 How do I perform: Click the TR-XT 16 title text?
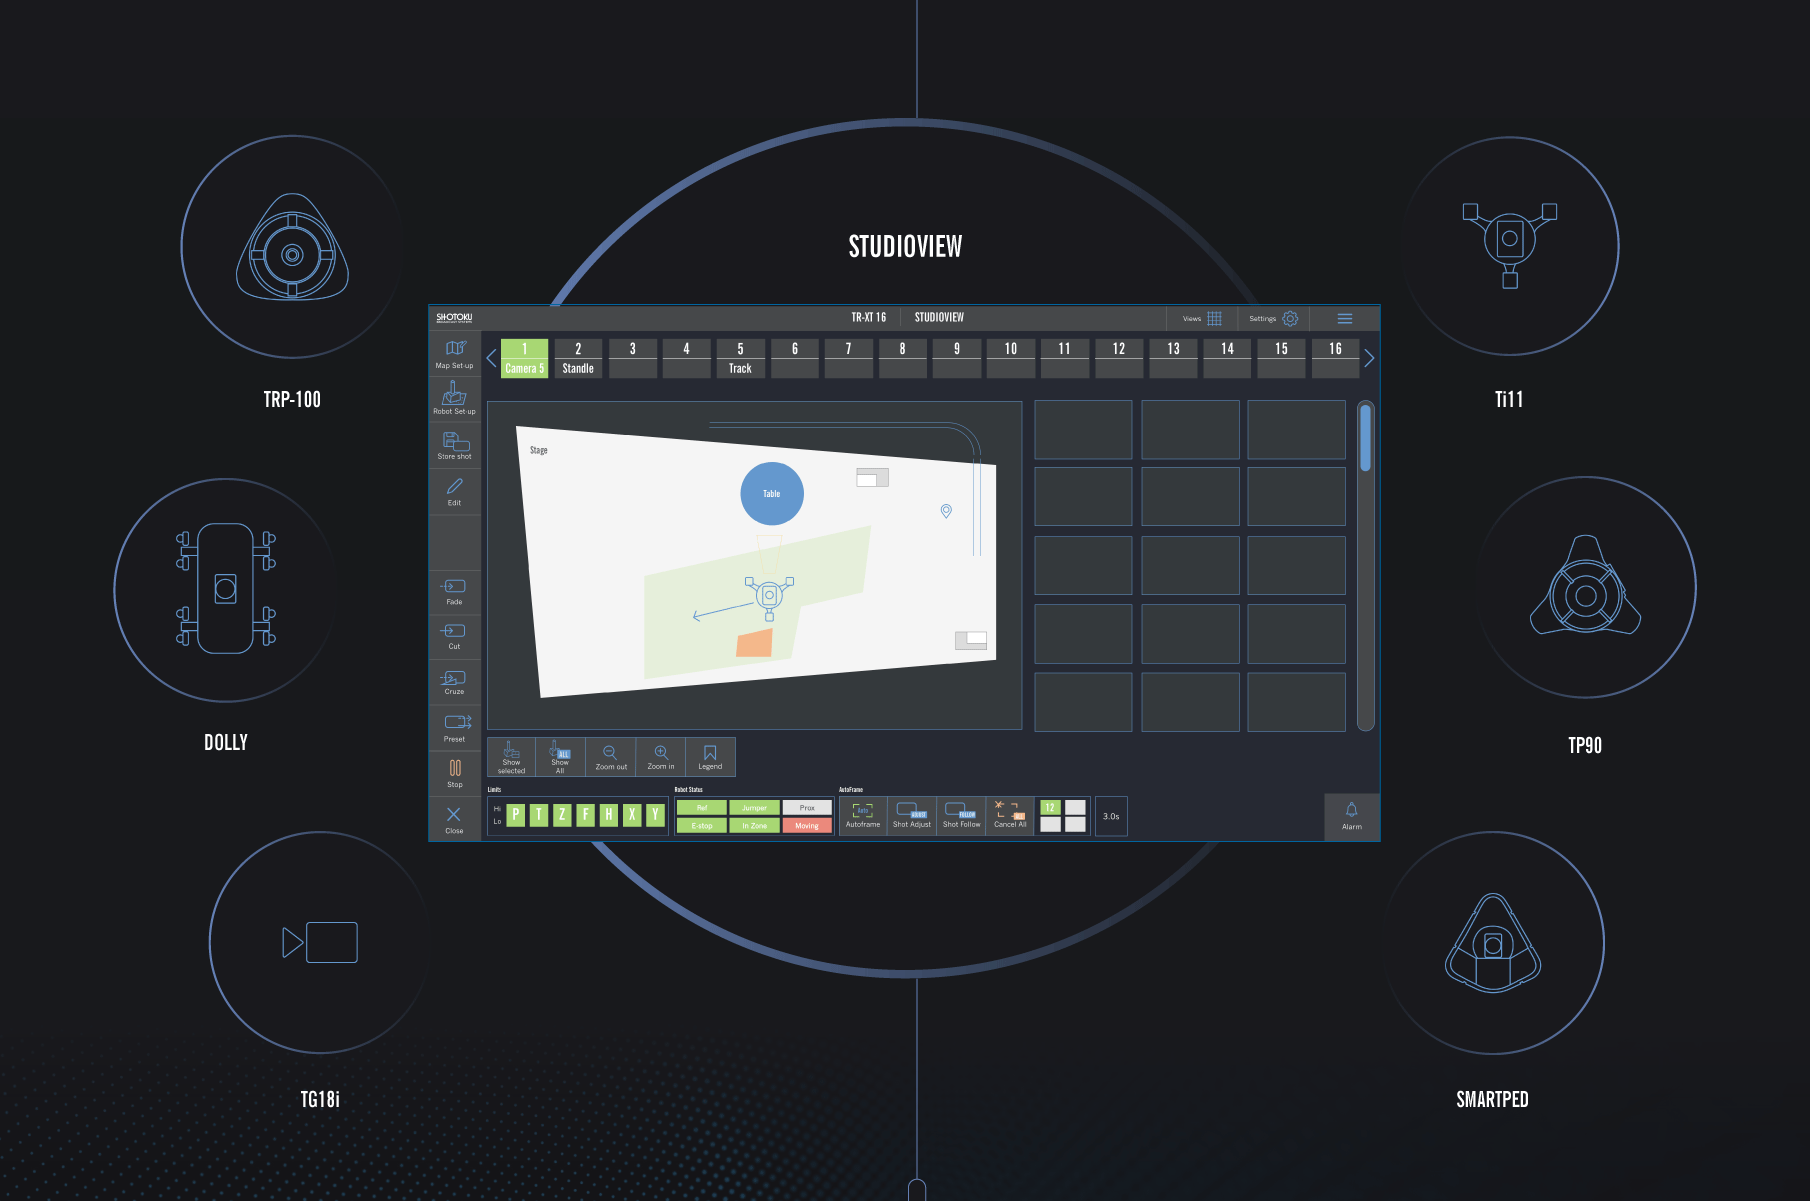tap(868, 318)
